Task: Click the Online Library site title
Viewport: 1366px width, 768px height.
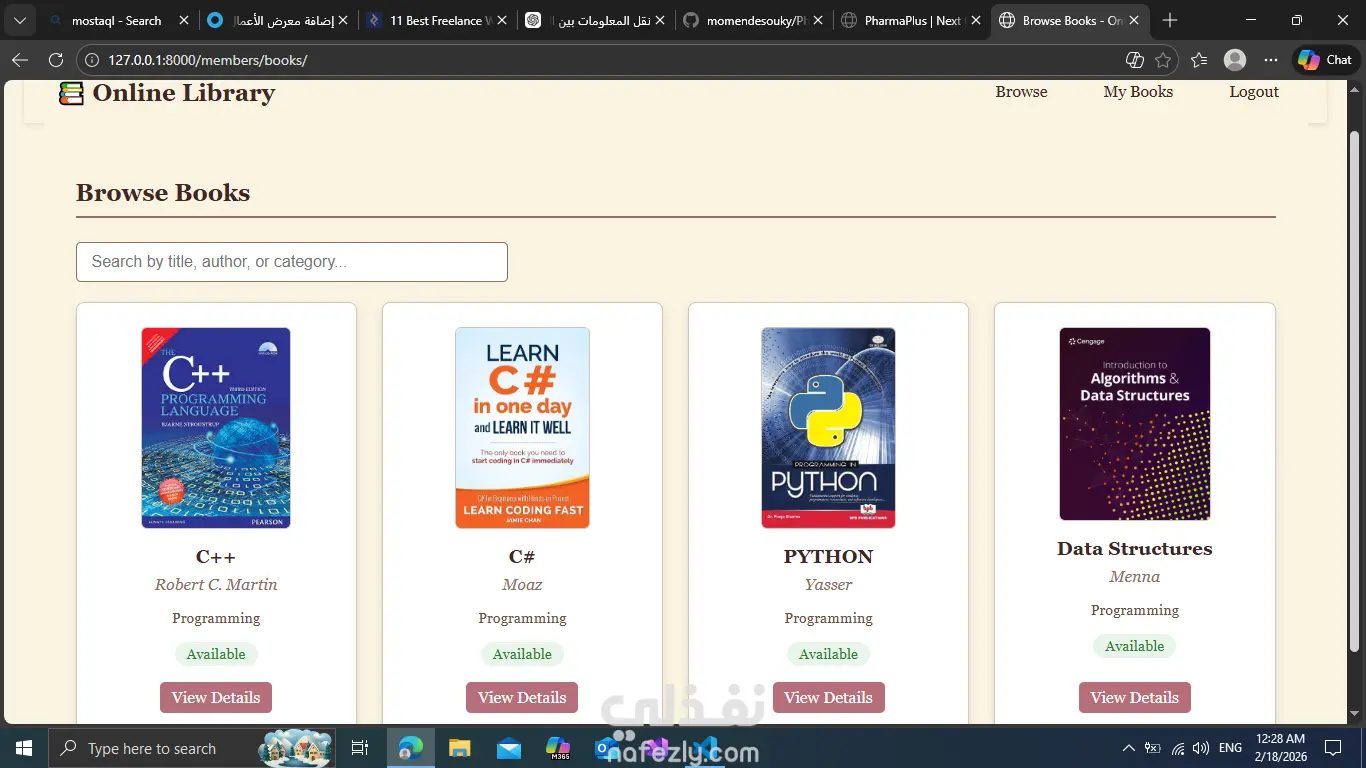Action: pyautogui.click(x=184, y=93)
